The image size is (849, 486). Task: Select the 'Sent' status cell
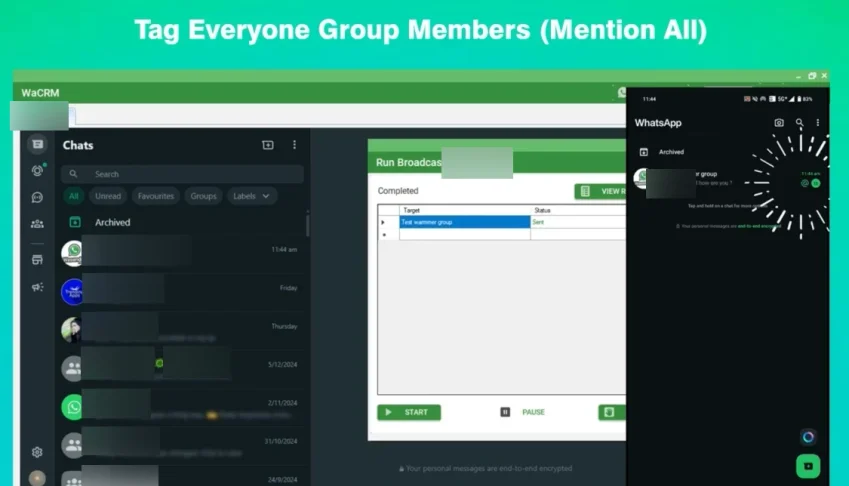click(x=578, y=222)
